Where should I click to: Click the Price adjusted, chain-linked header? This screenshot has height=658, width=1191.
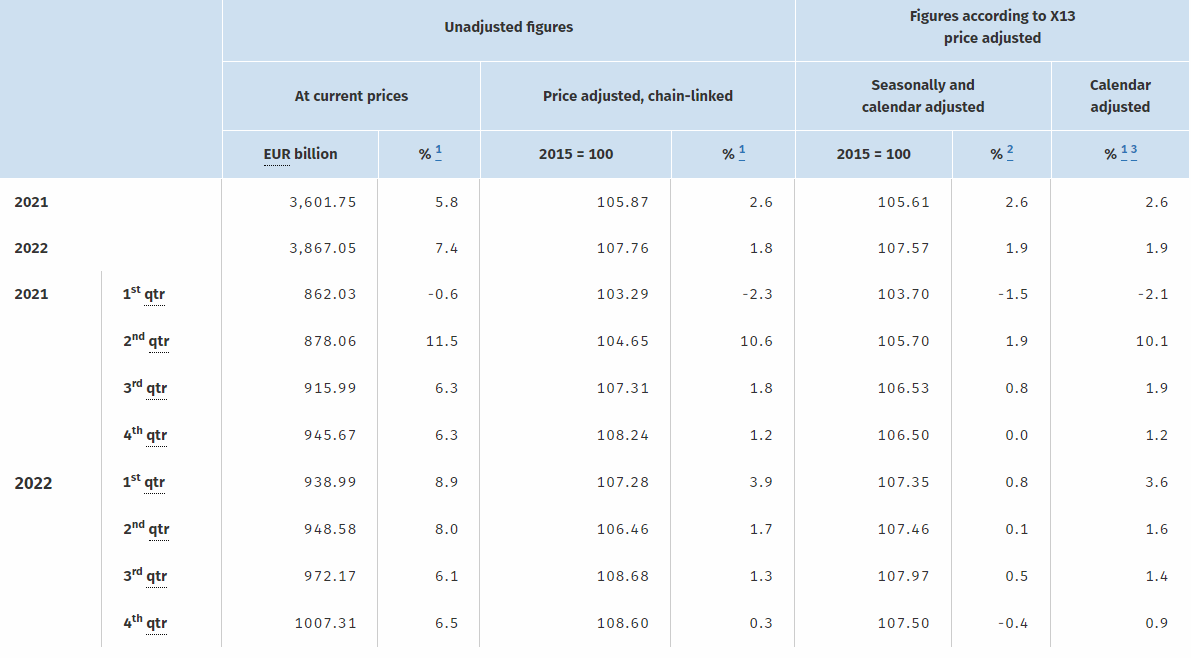(637, 96)
